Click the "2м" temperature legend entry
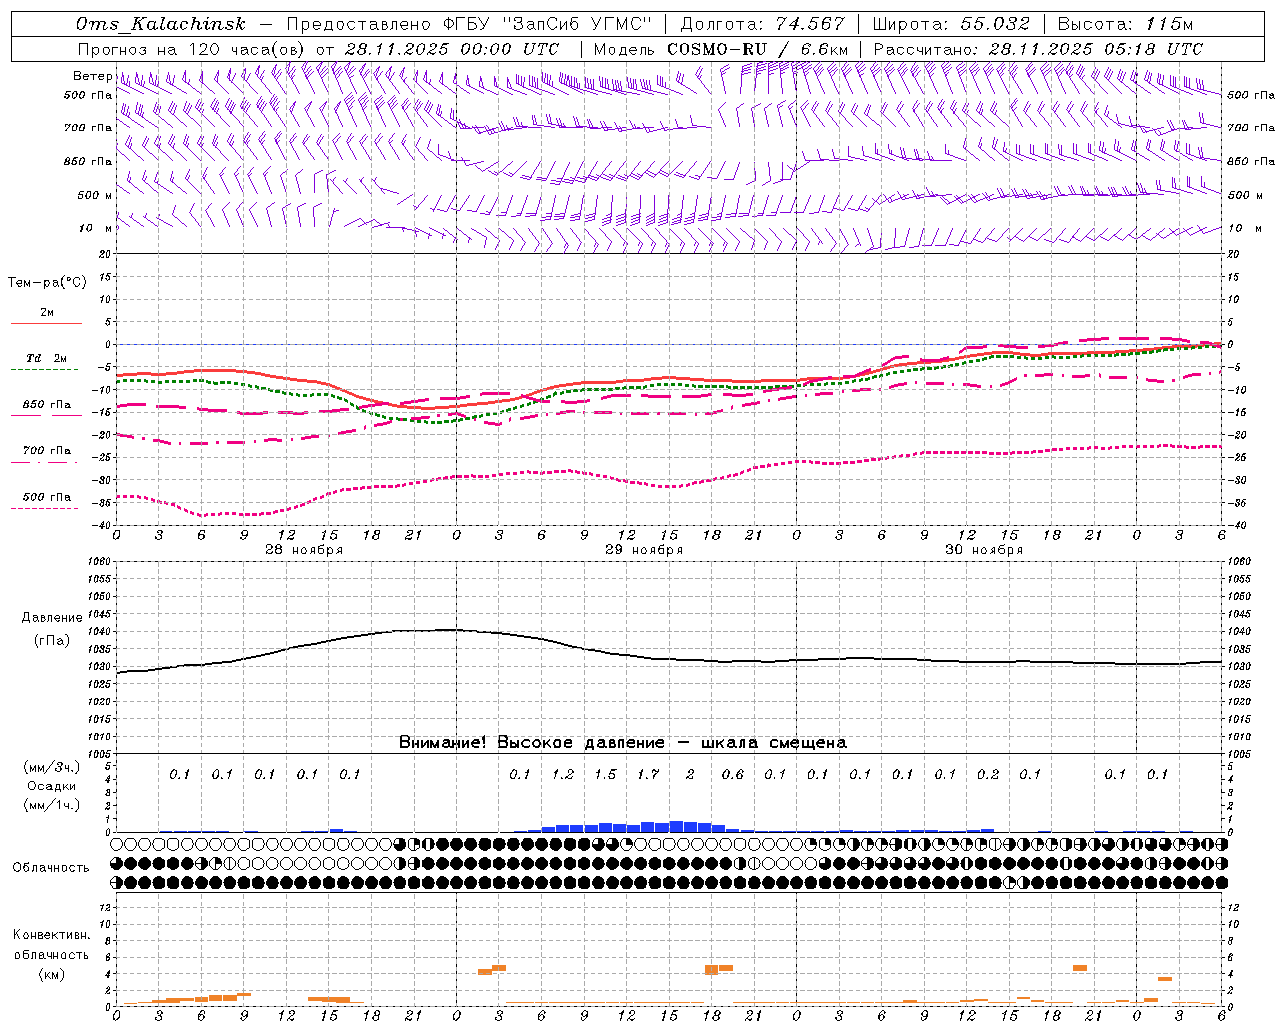1280x1024 pixels. click(x=46, y=312)
